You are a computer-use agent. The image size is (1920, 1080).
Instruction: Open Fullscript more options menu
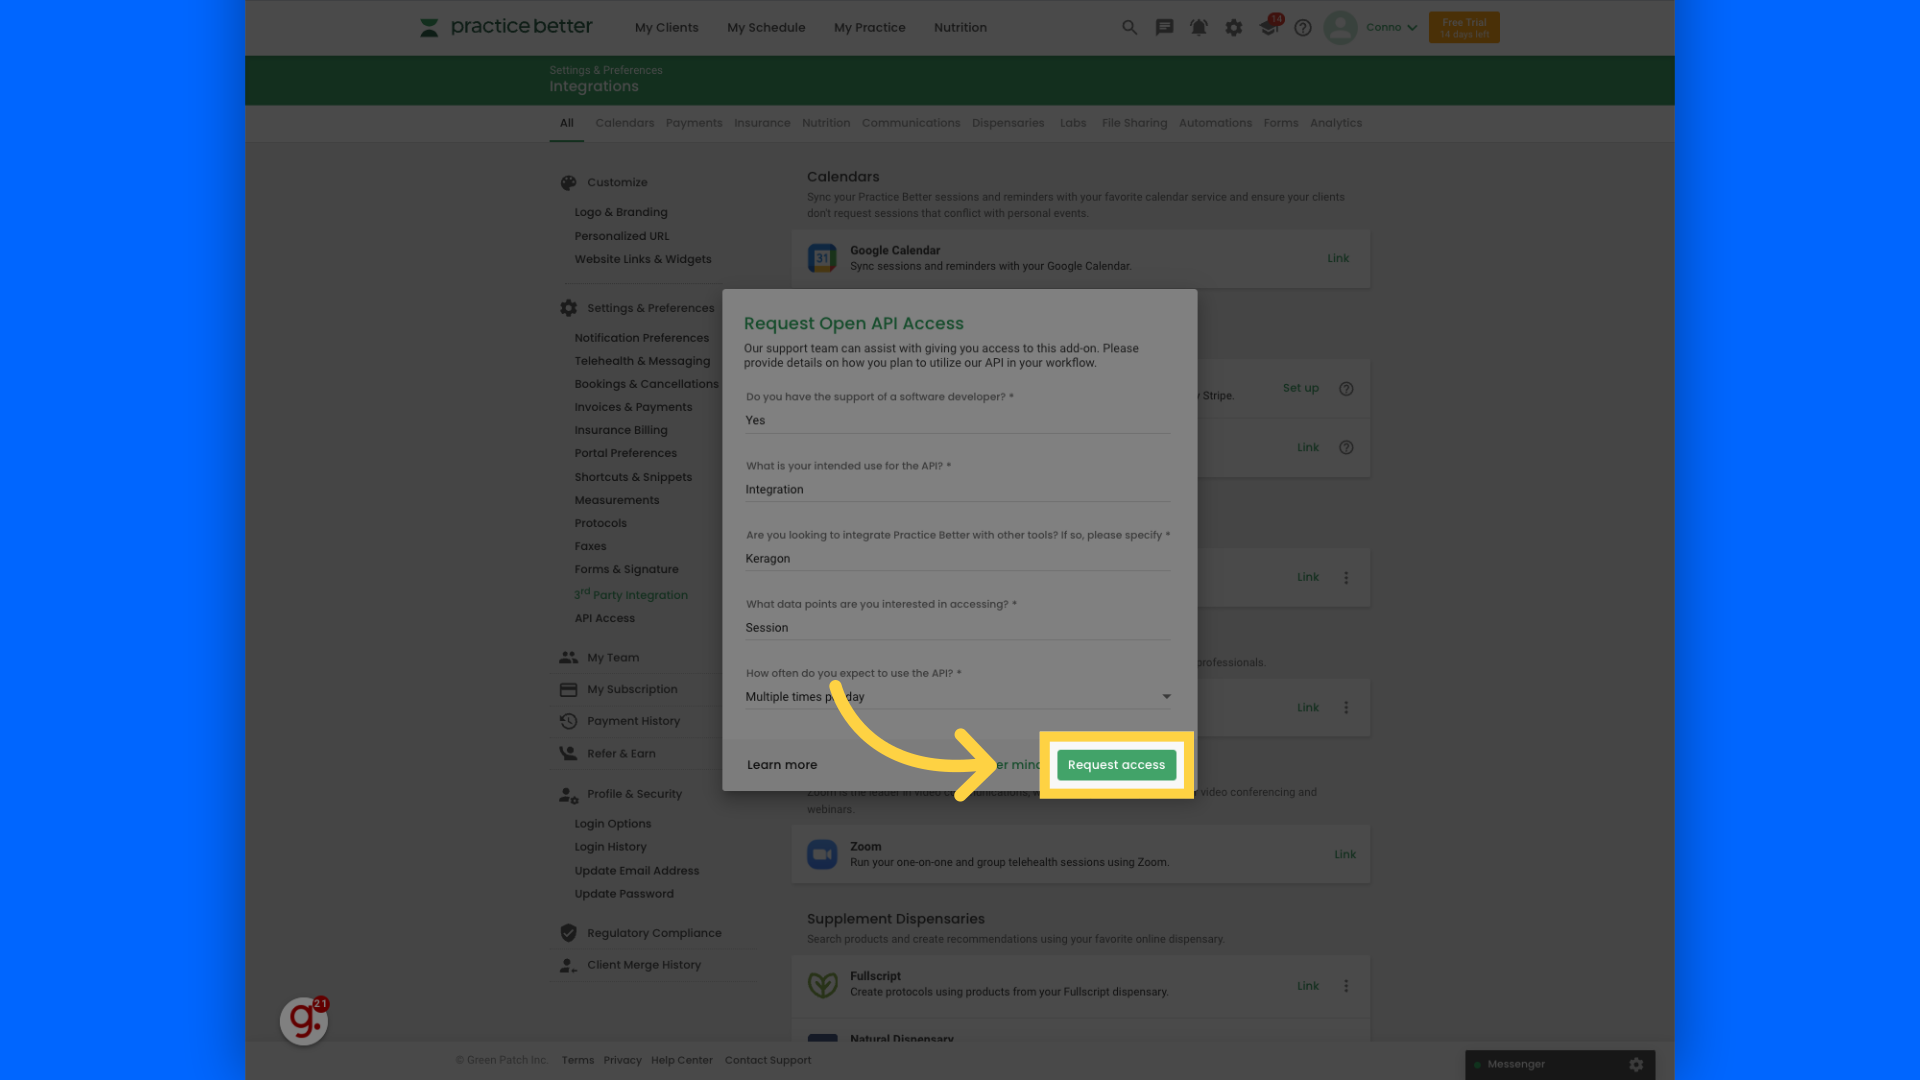tap(1346, 986)
